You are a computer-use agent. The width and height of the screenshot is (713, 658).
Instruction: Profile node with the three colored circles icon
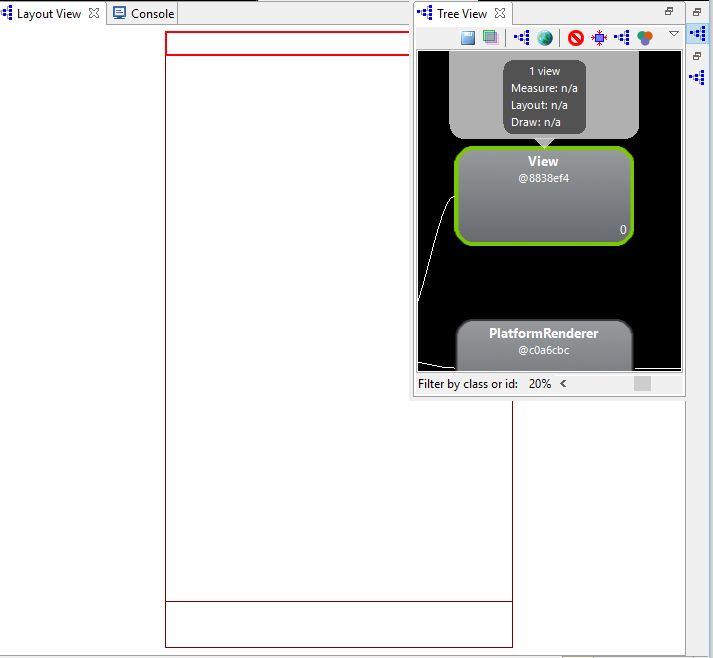point(645,38)
